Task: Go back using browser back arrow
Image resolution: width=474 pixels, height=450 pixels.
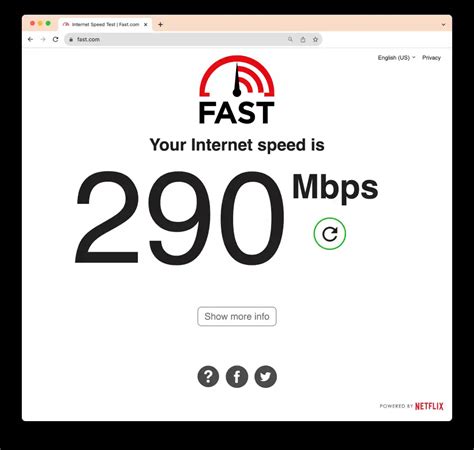Action: click(30, 39)
